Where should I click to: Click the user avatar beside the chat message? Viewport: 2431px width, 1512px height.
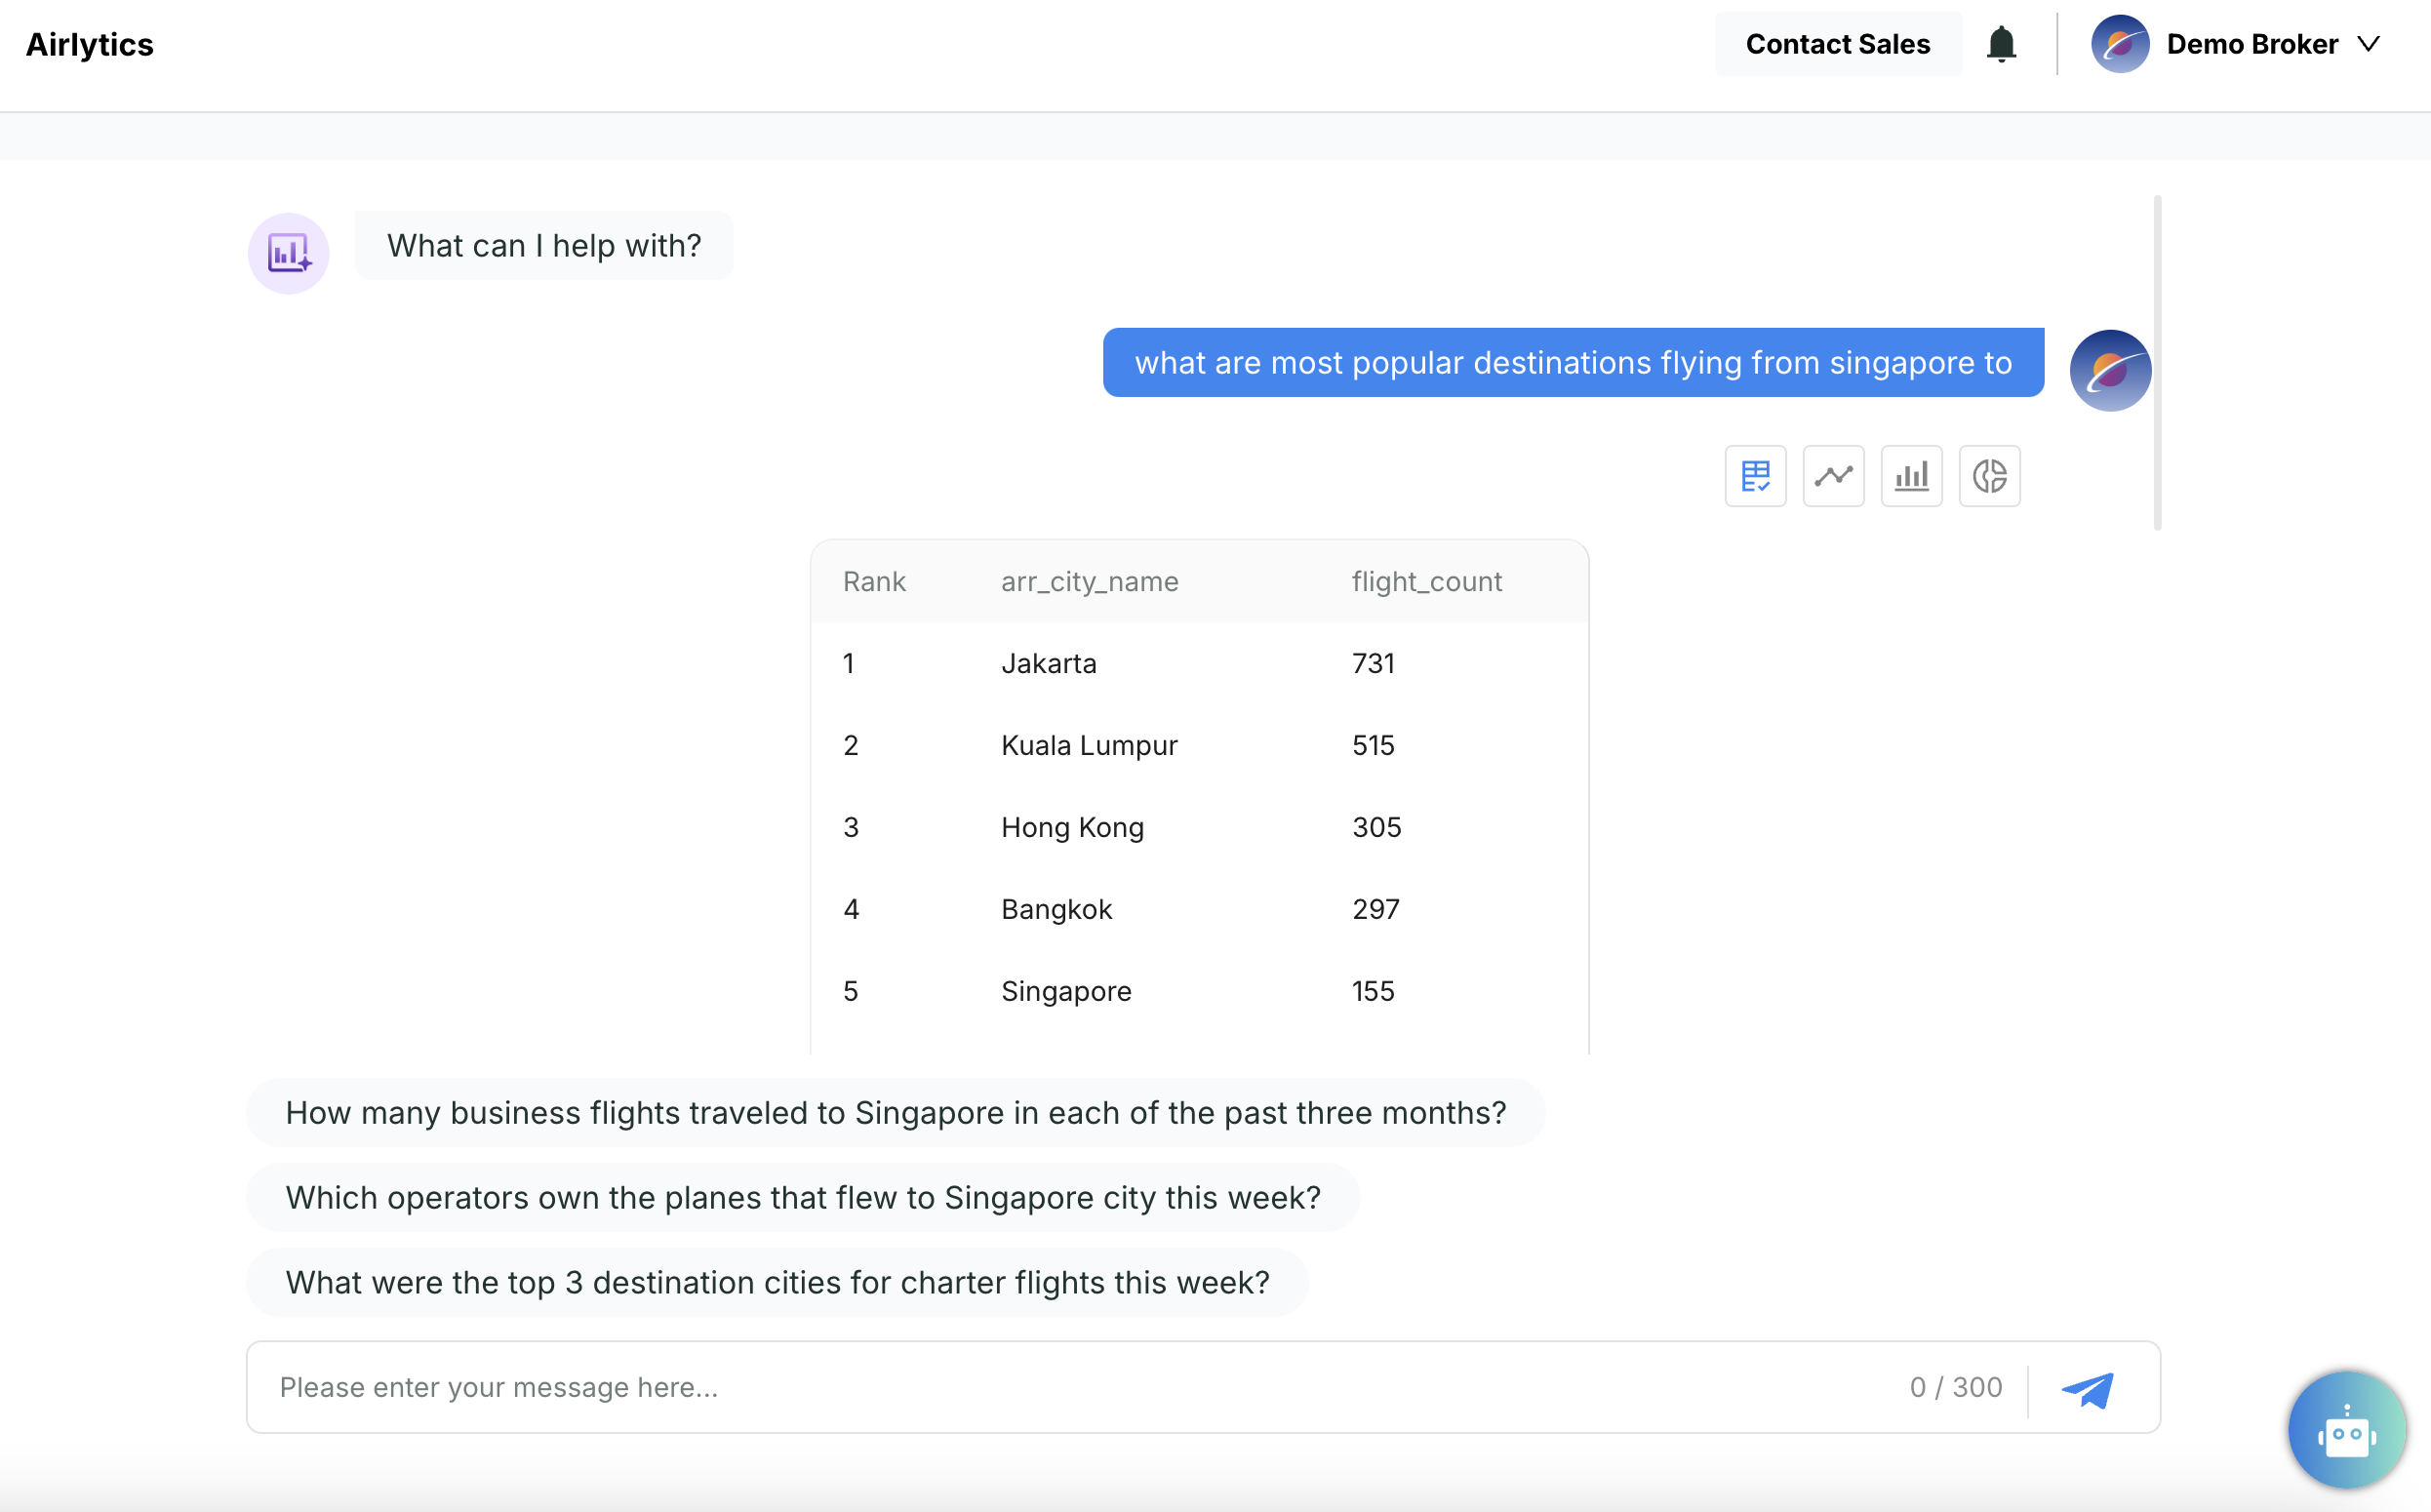2110,370
